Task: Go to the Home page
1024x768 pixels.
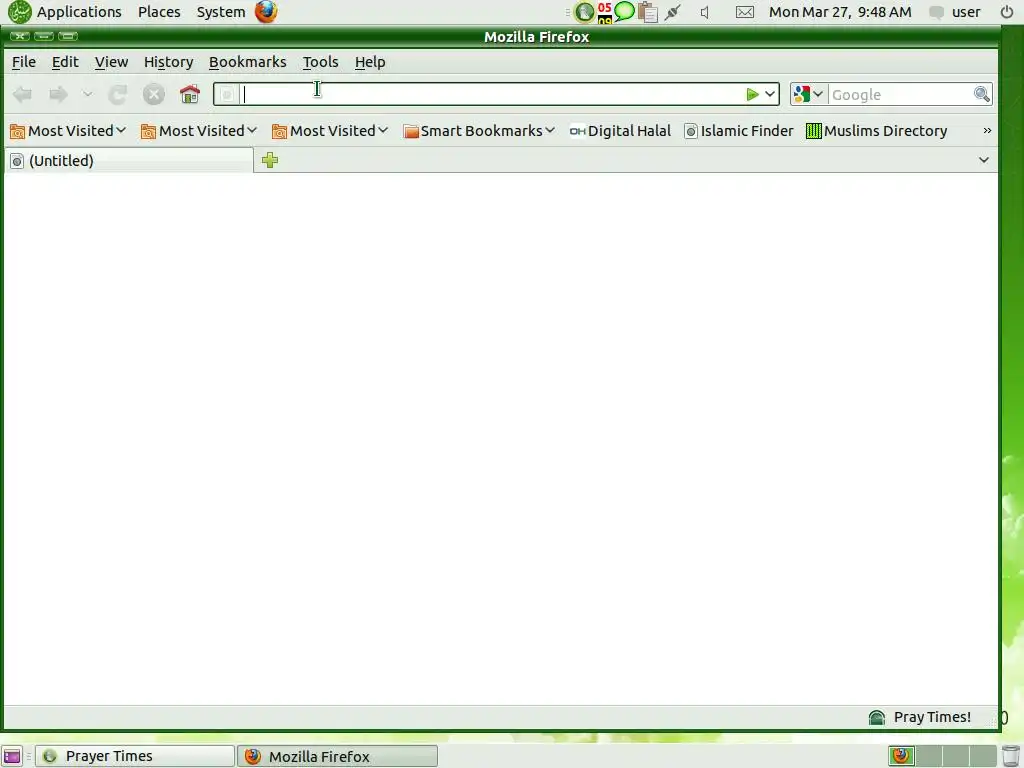Action: click(189, 95)
